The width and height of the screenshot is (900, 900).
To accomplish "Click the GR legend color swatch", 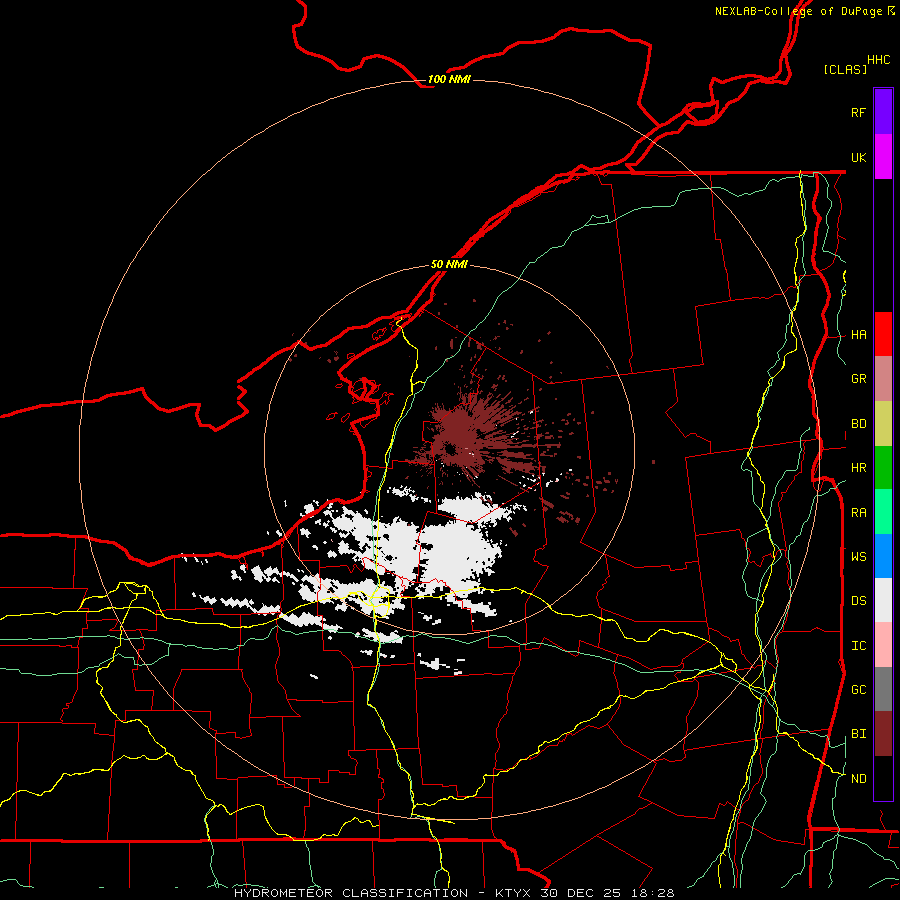I will pos(883,379).
